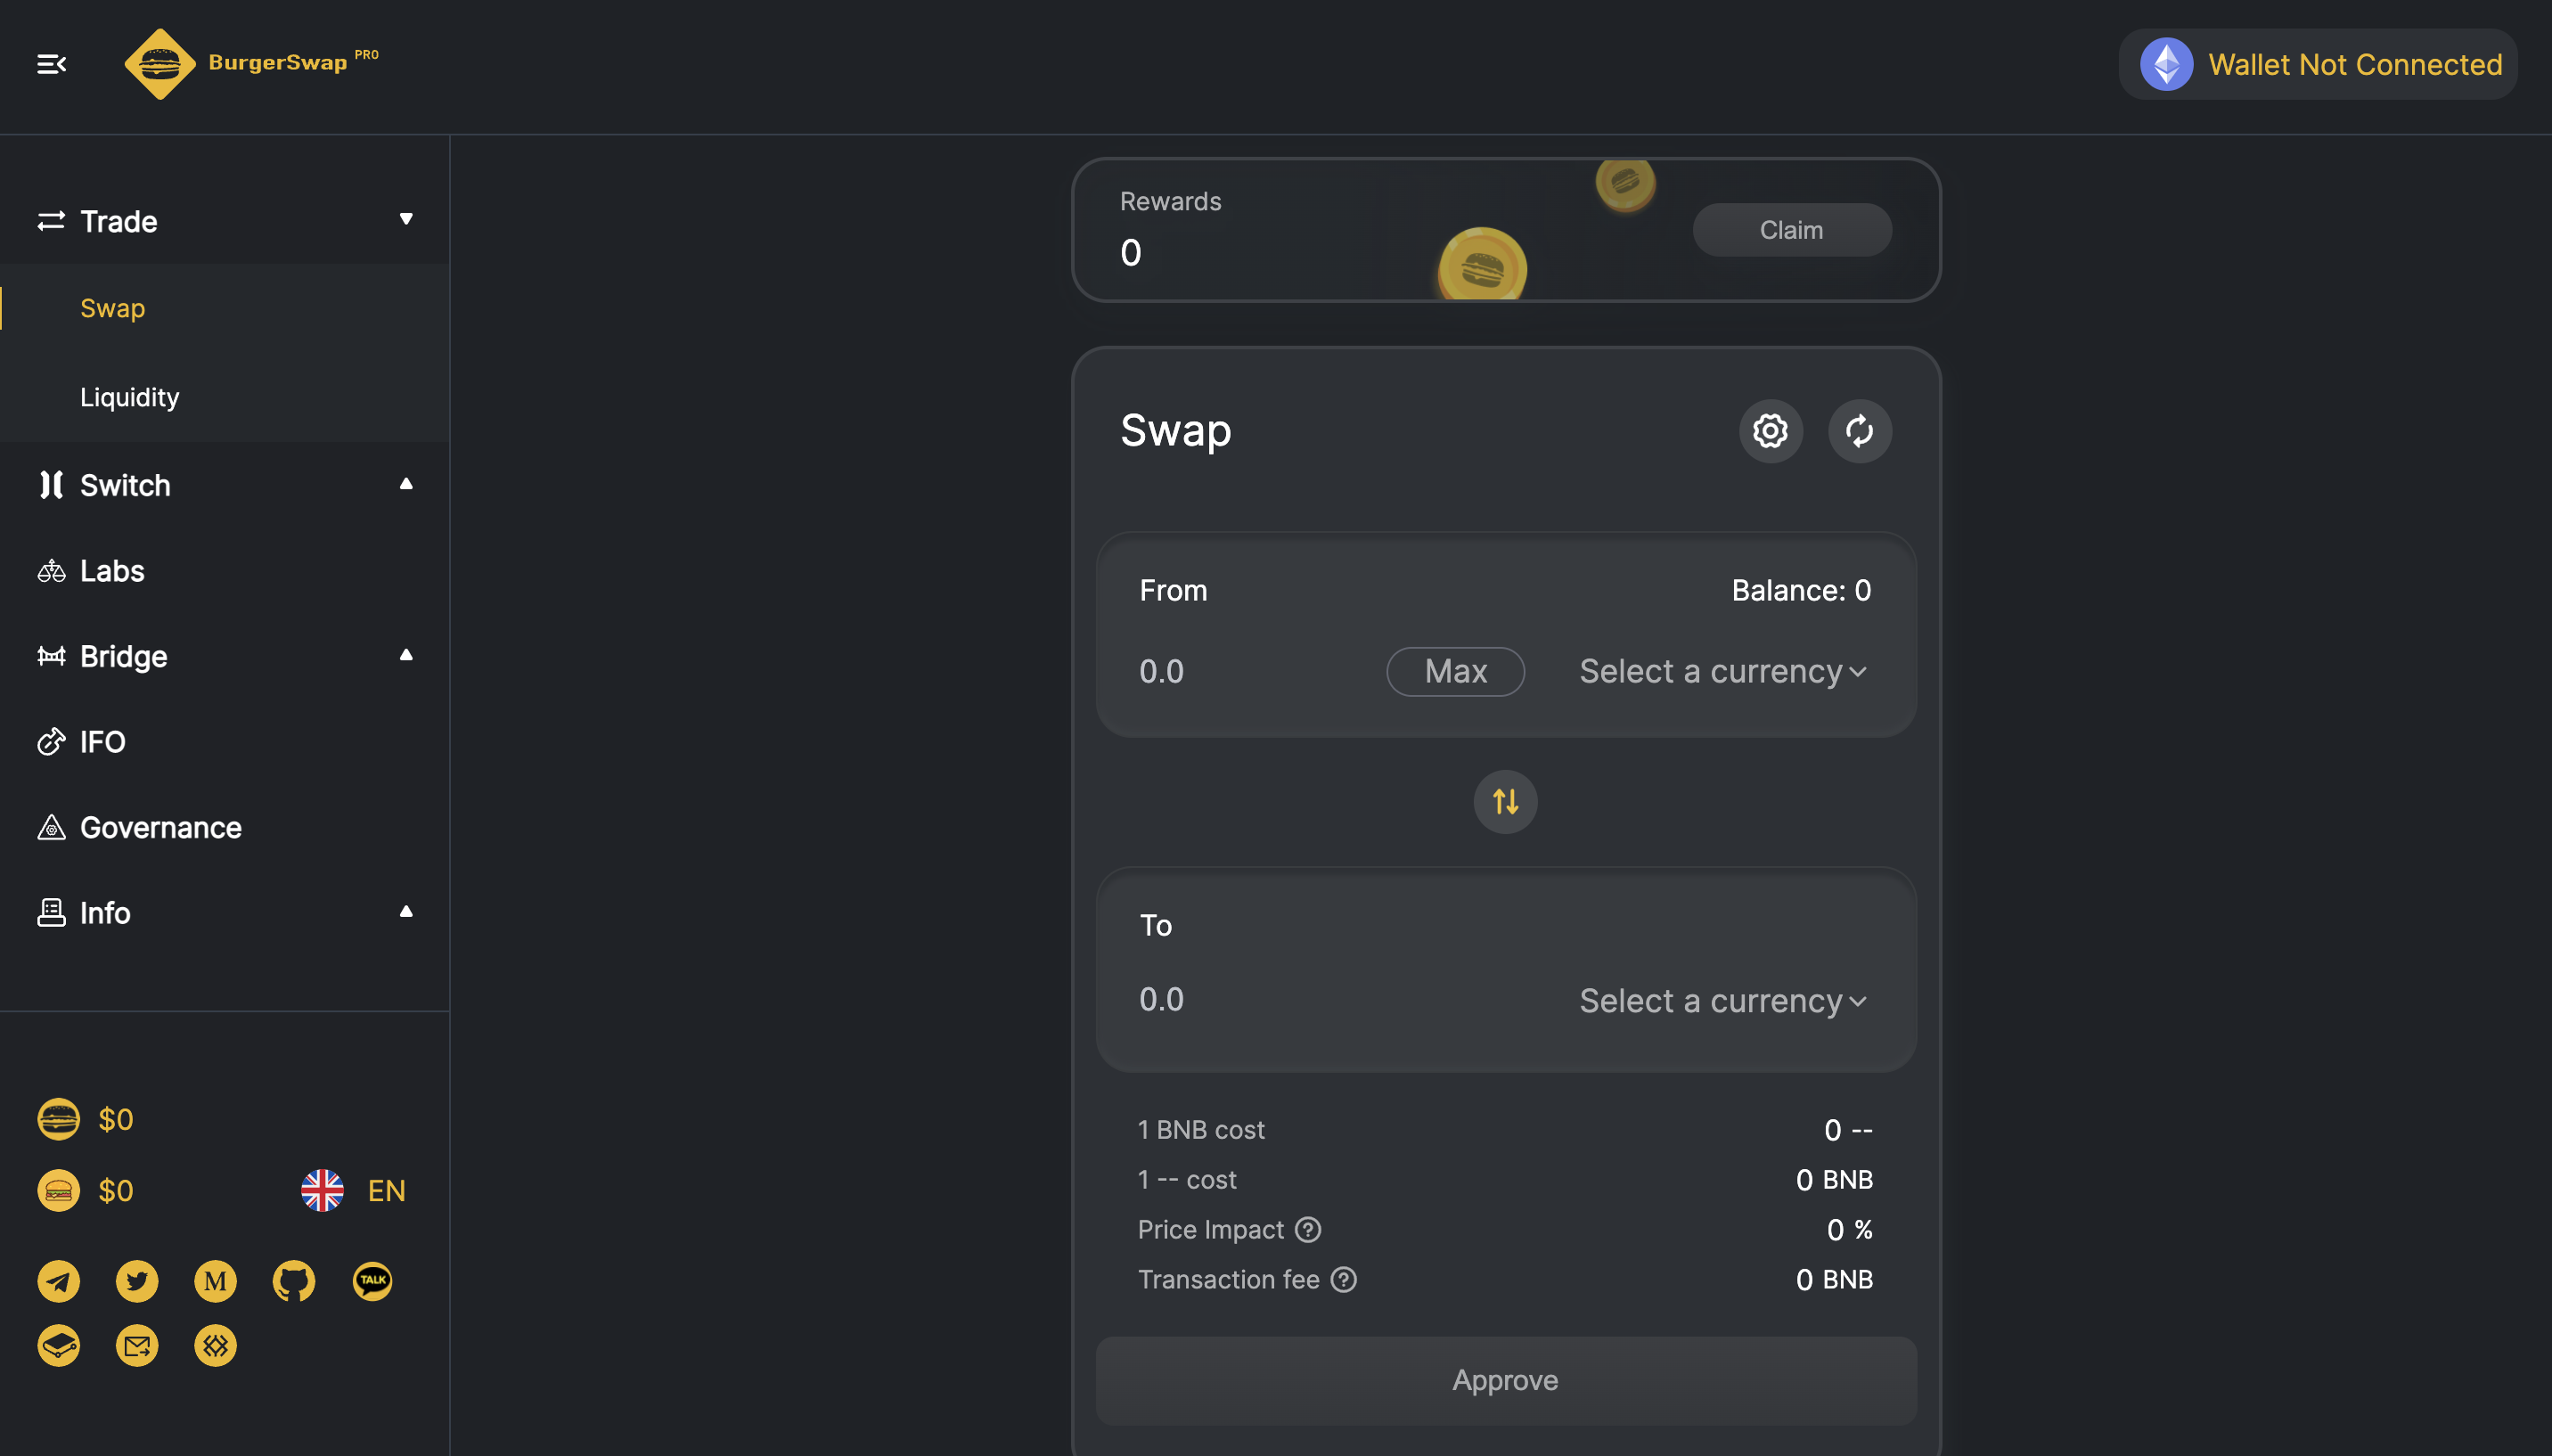The image size is (2552, 1456).
Task: Open the GitHub social link icon
Action: [293, 1281]
